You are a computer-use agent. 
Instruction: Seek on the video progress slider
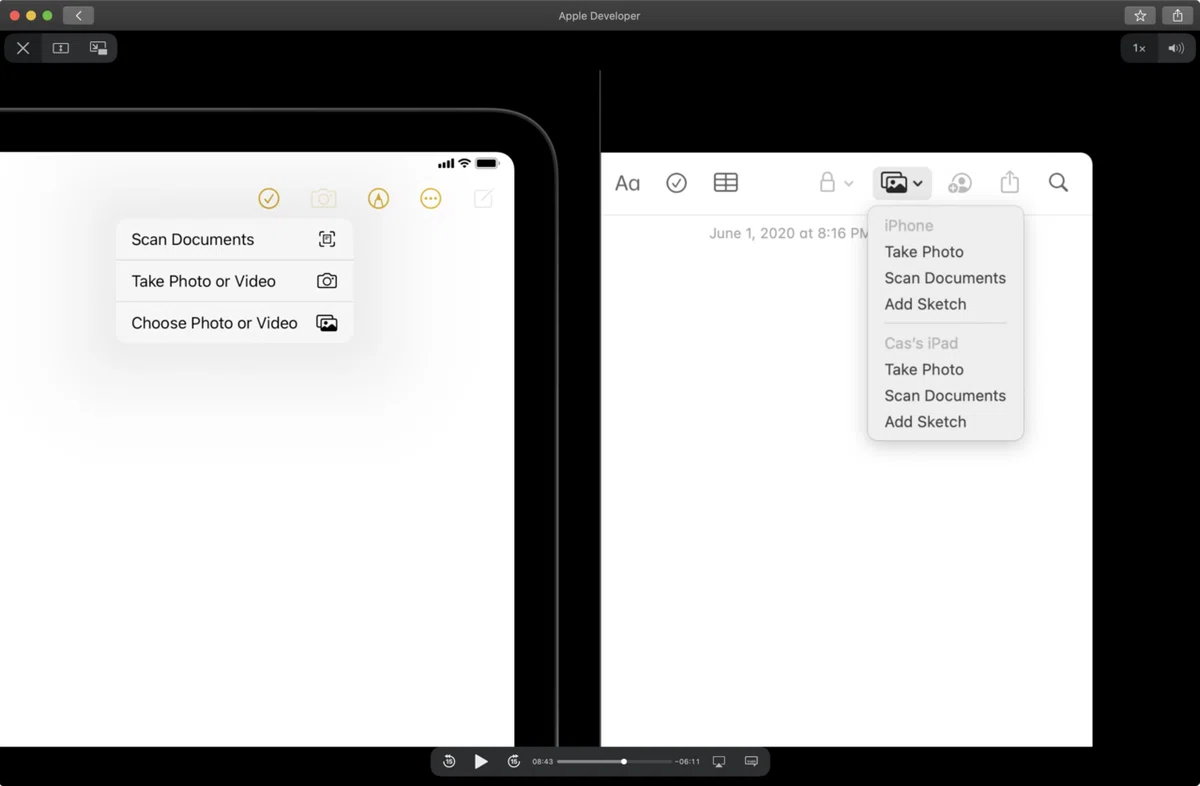614,762
